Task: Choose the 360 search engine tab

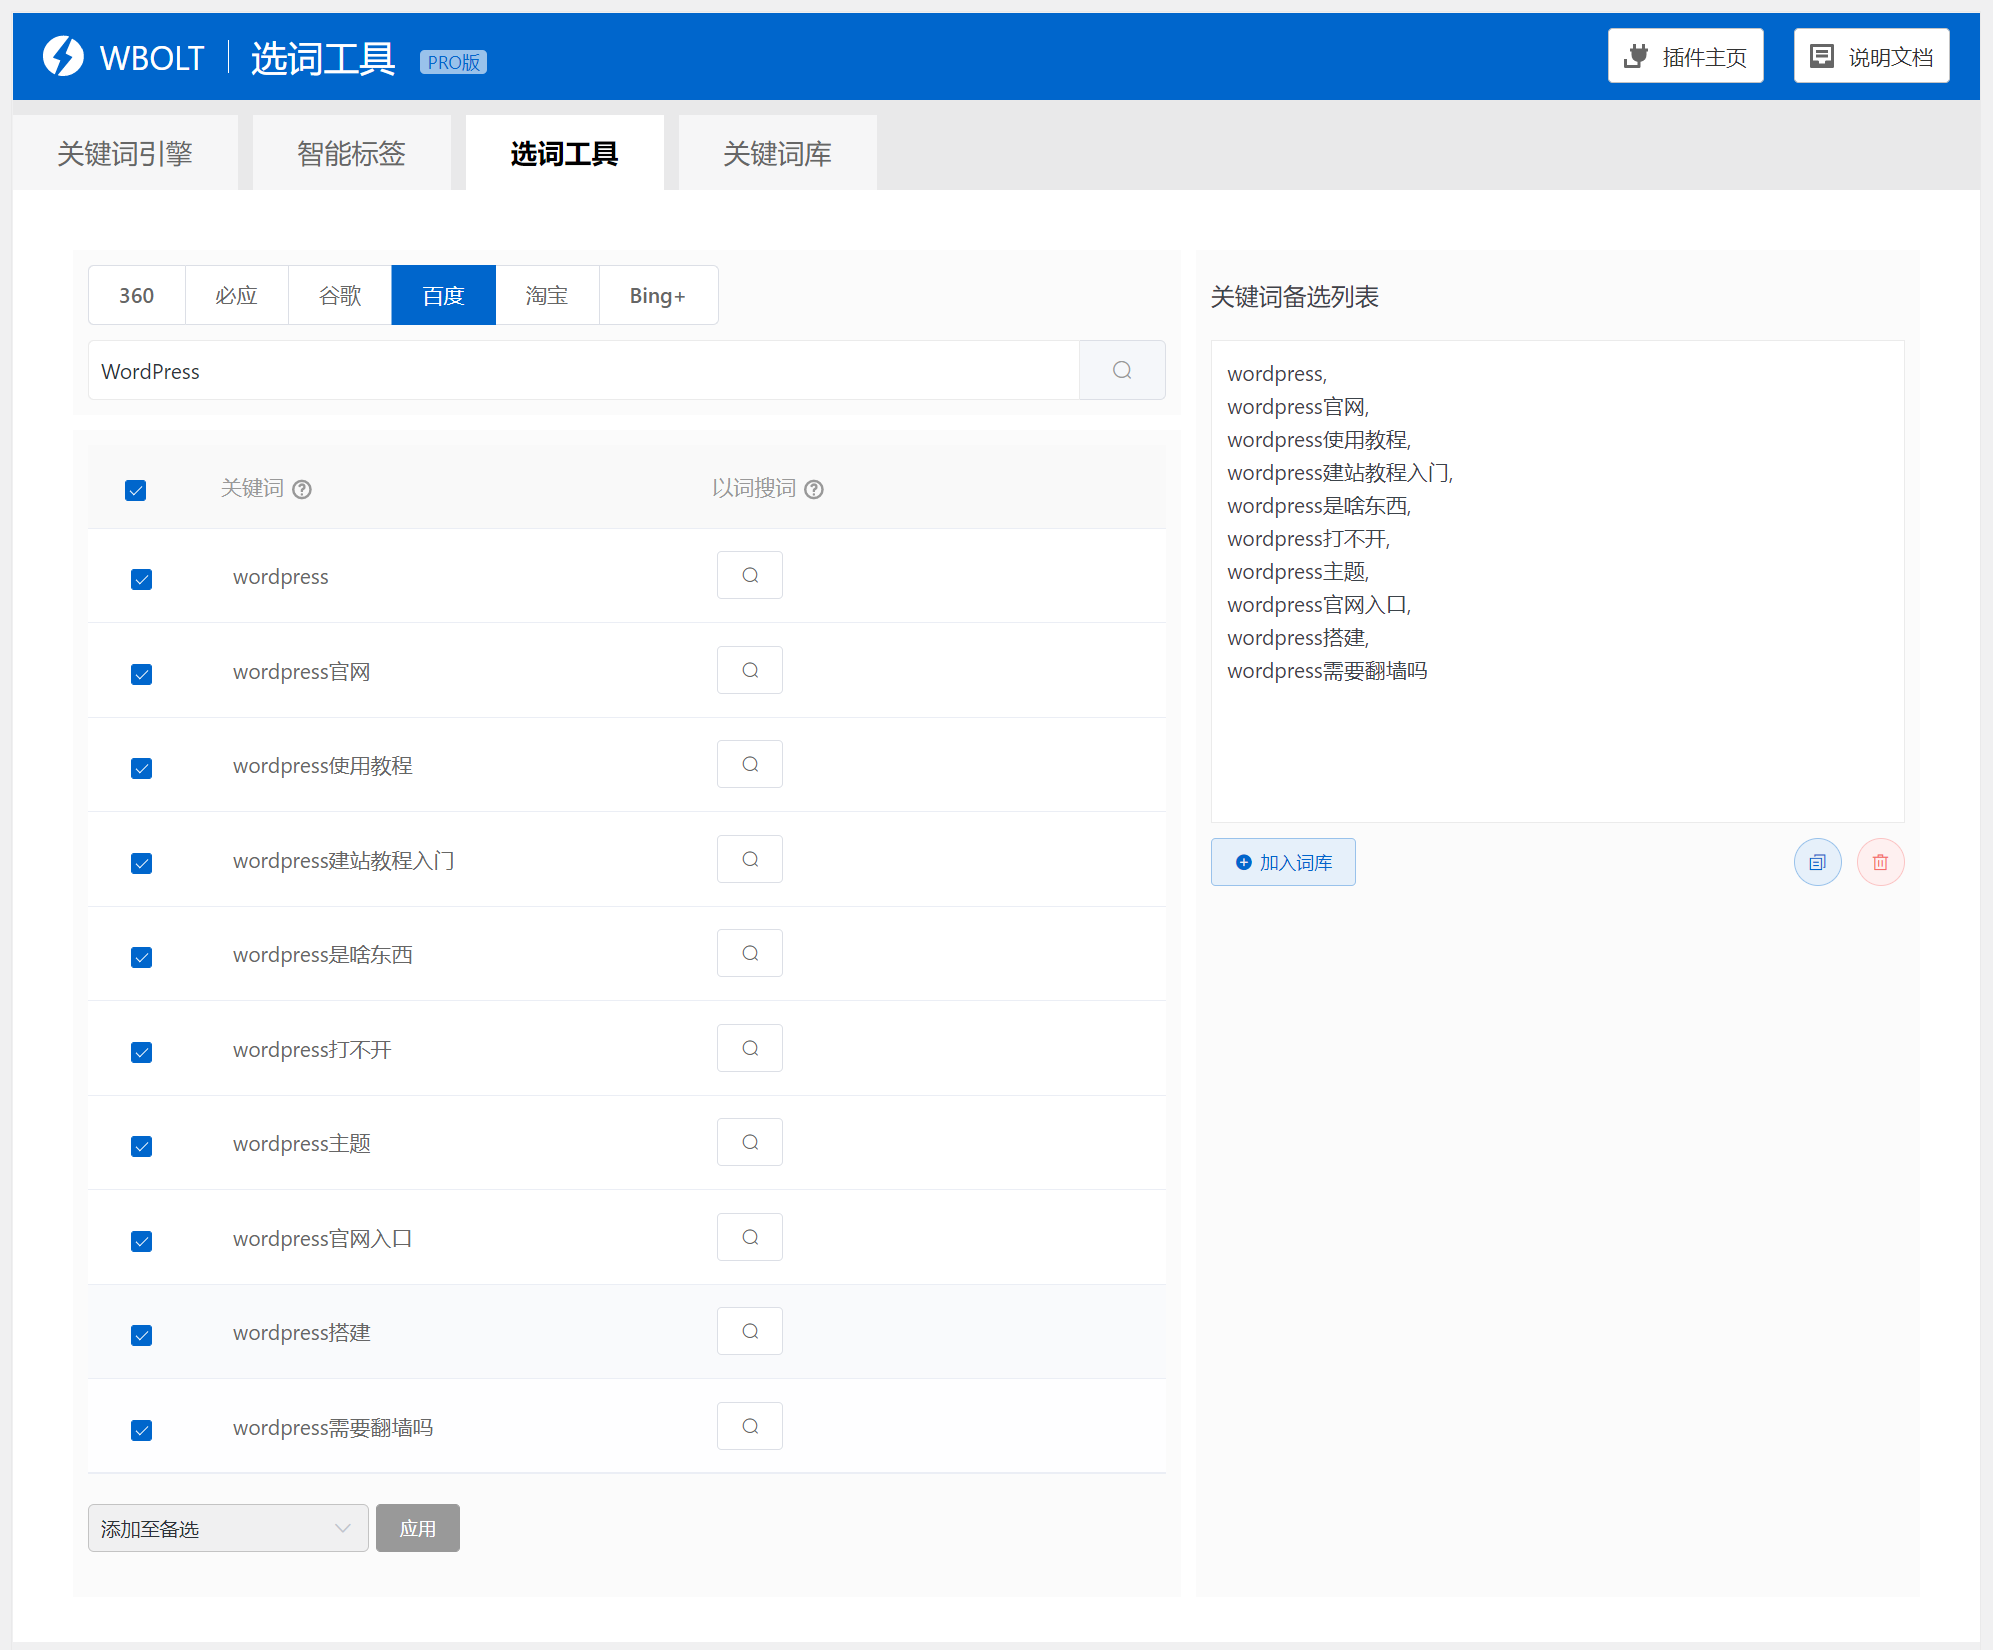Action: [137, 295]
